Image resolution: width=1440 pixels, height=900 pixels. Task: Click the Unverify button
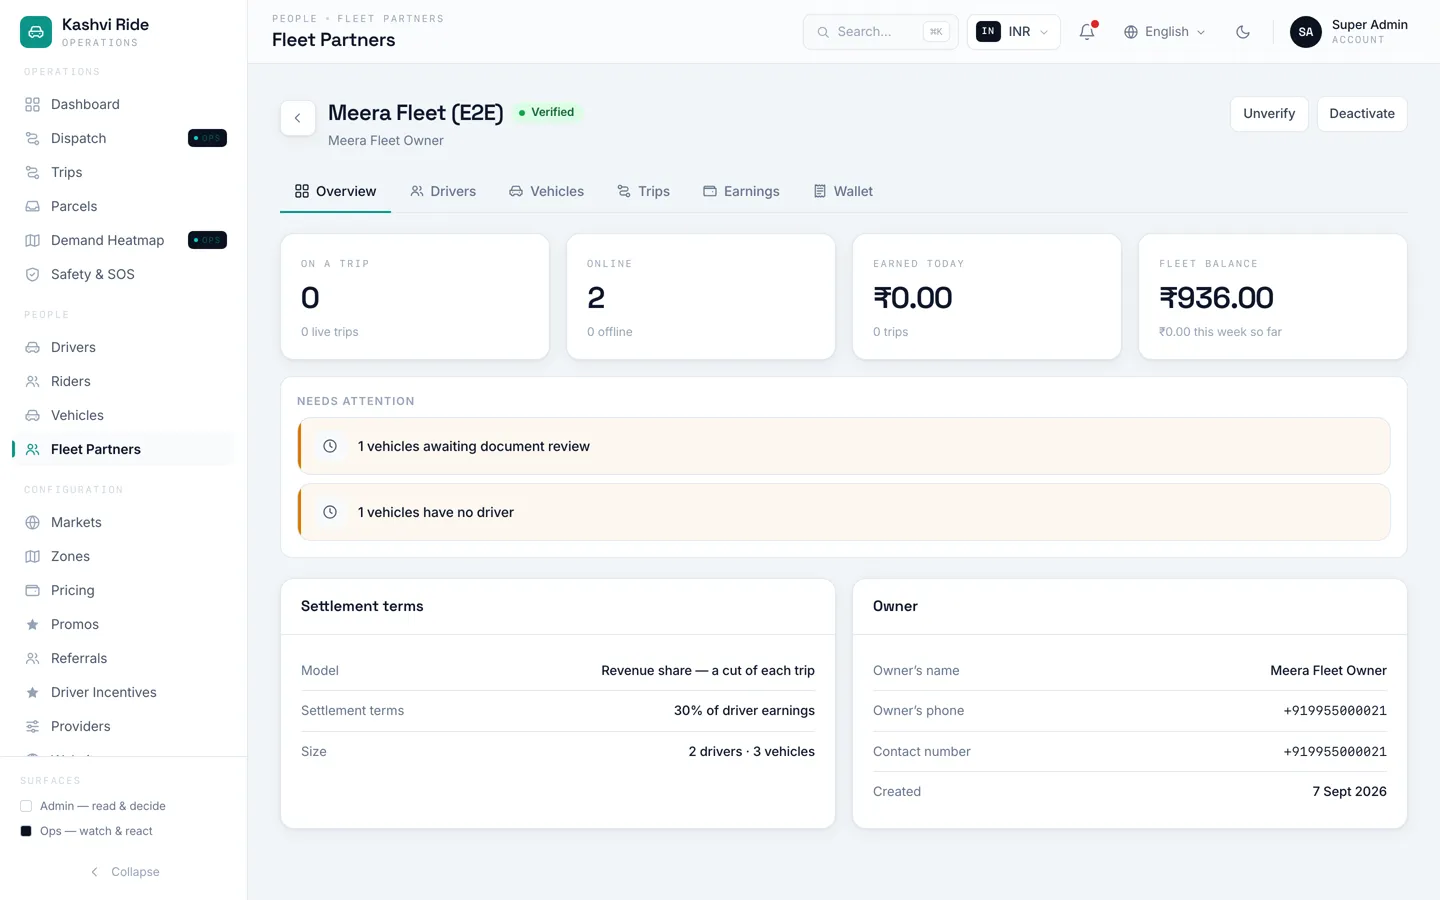(x=1269, y=114)
